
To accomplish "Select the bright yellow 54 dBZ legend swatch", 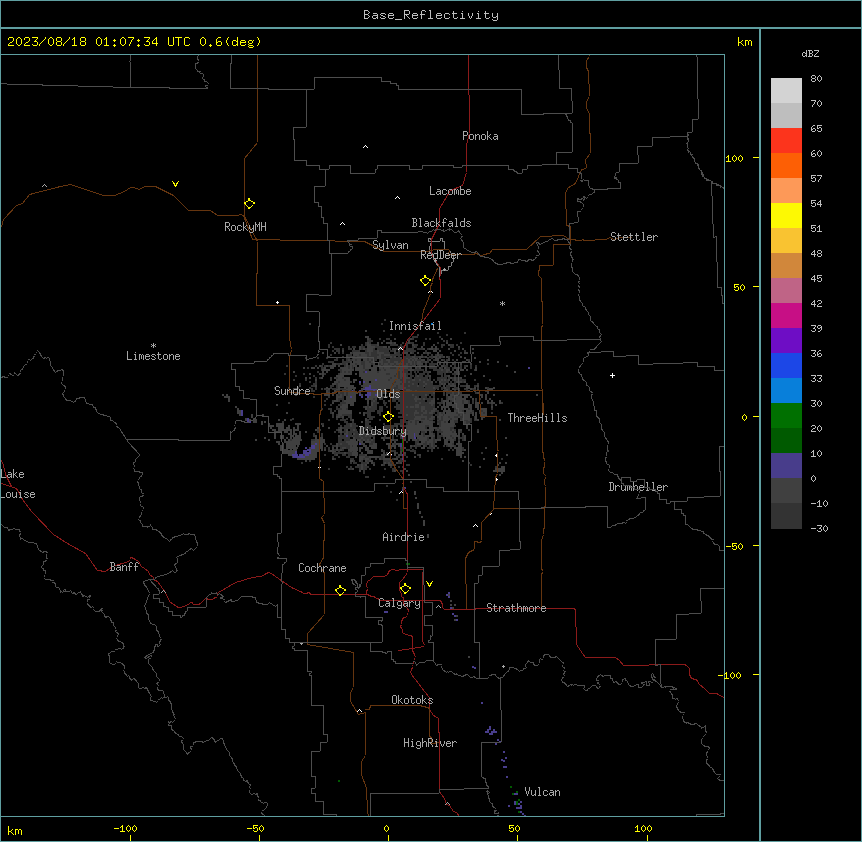I will pyautogui.click(x=786, y=215).
